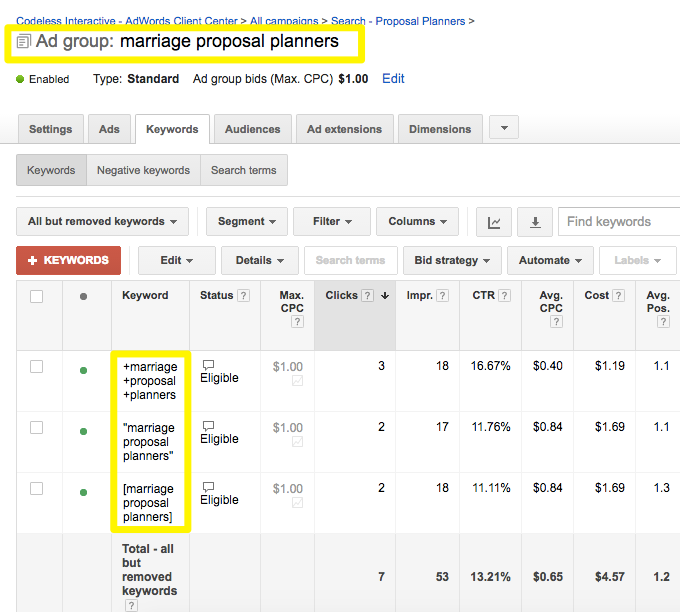Click the help icon beside Impr. header
Image resolution: width=680 pixels, height=612 pixels.
click(442, 296)
